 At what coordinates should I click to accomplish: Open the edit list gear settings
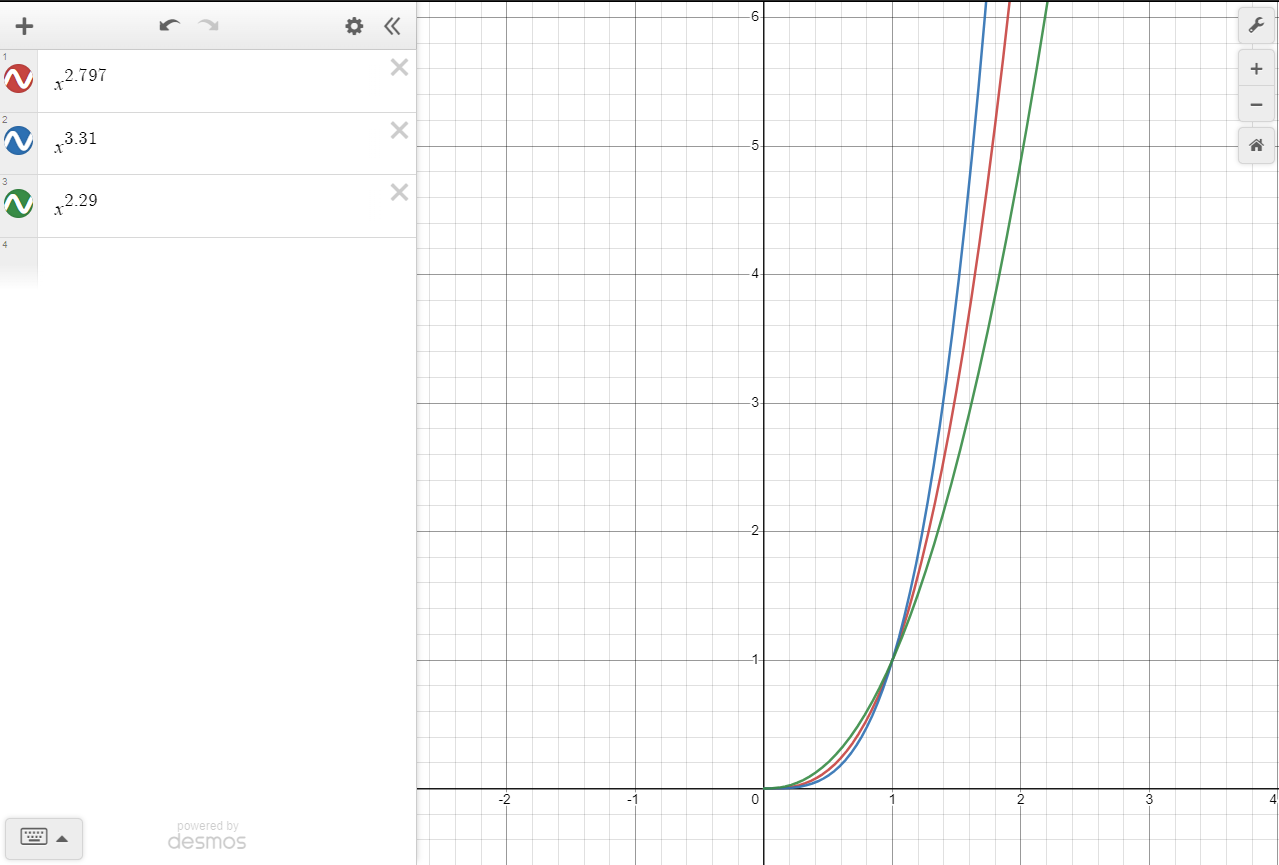pyautogui.click(x=354, y=26)
